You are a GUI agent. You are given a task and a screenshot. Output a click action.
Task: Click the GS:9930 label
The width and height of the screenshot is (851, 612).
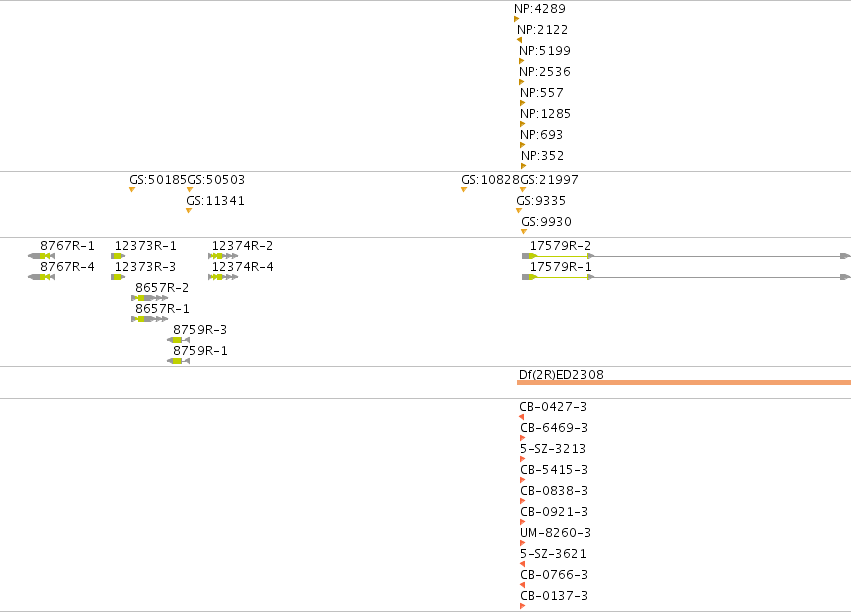[x=547, y=222]
